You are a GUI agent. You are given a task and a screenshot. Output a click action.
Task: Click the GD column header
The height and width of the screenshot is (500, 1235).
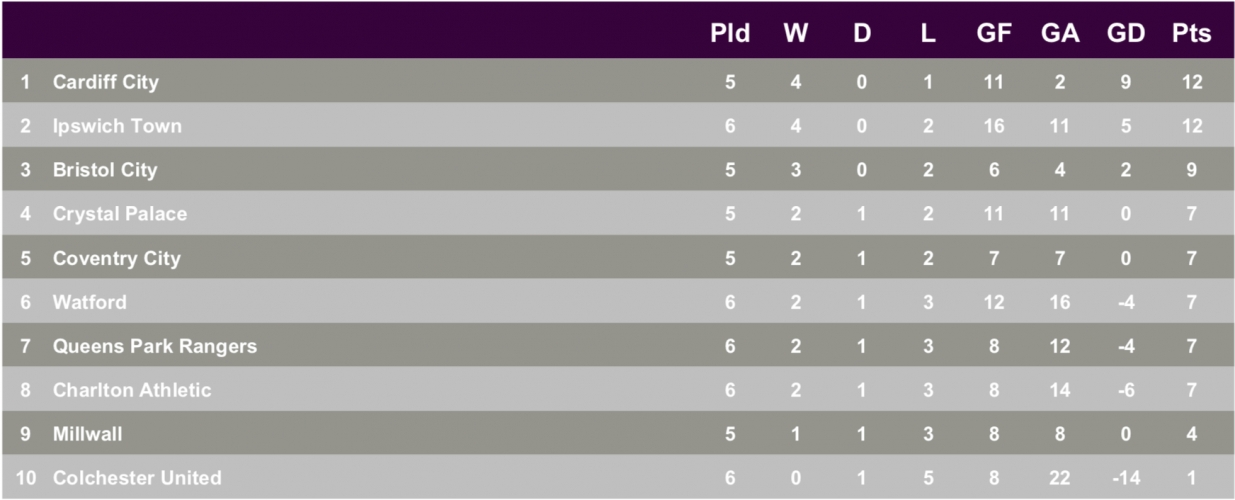coord(1126,33)
